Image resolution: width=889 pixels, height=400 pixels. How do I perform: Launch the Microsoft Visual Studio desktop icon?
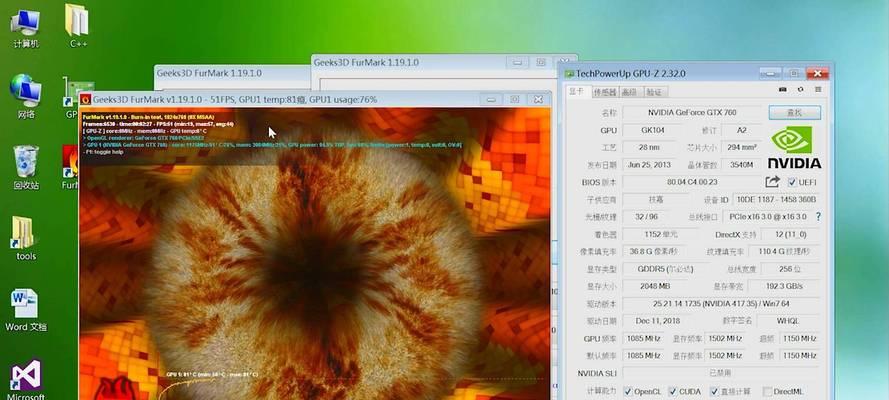tap(26, 380)
